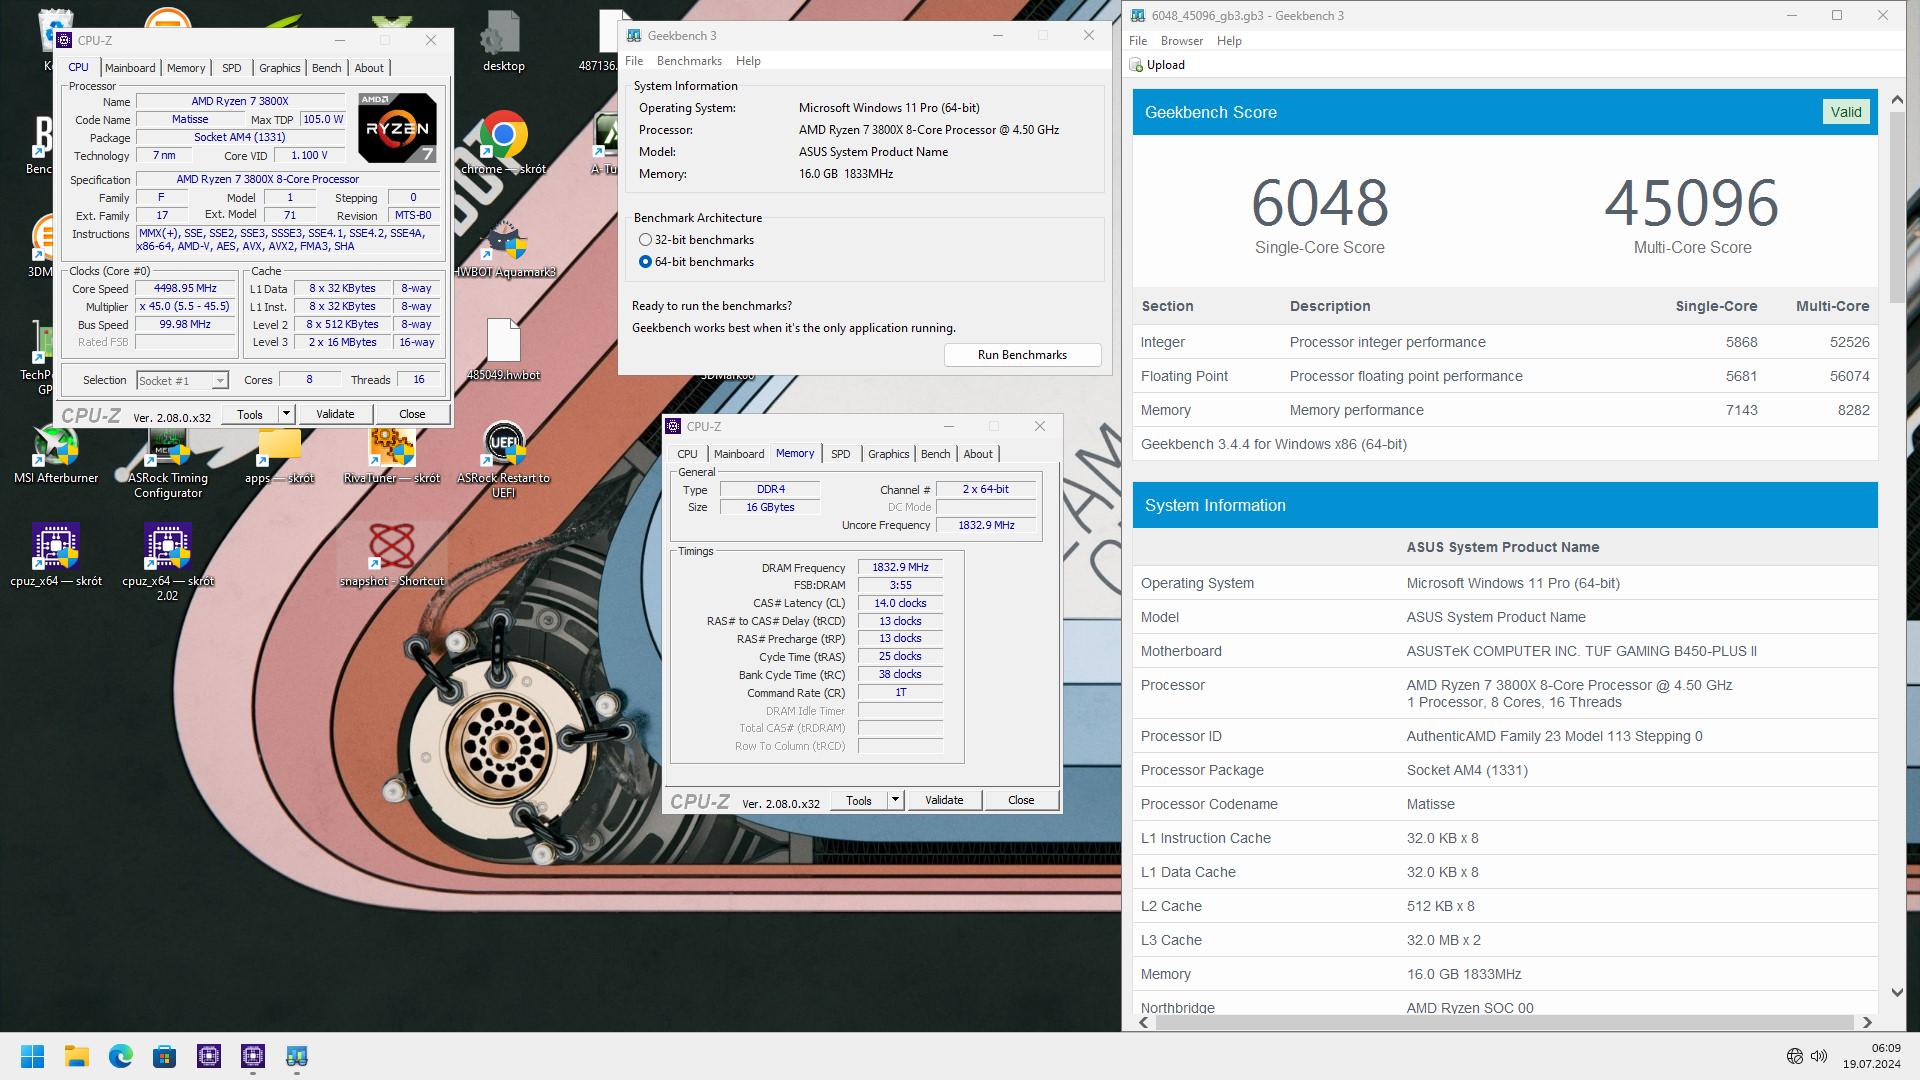Viewport: 1920px width, 1080px height.
Task: Click scroll up arrow in Geekbench results
Action: [x=1897, y=100]
